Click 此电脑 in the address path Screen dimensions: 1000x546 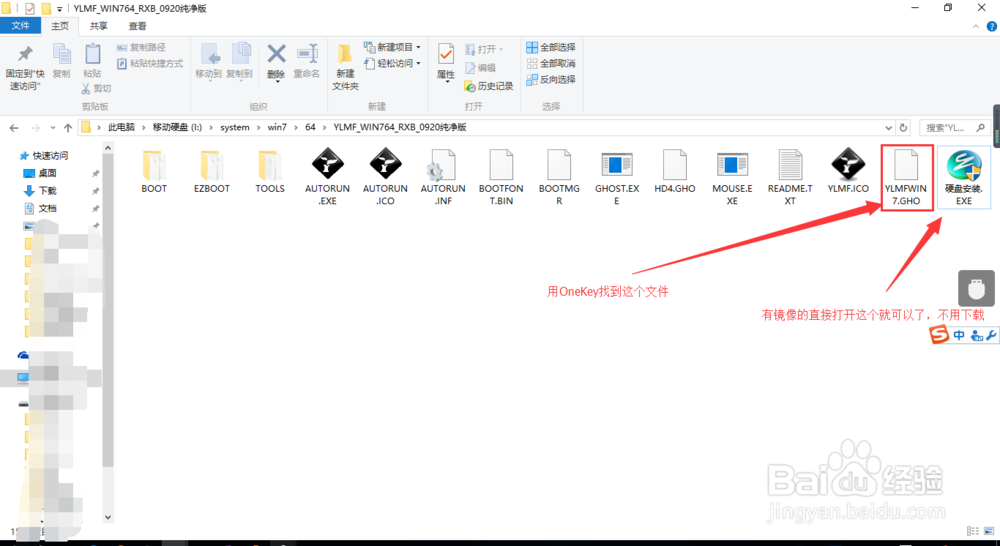[x=121, y=127]
